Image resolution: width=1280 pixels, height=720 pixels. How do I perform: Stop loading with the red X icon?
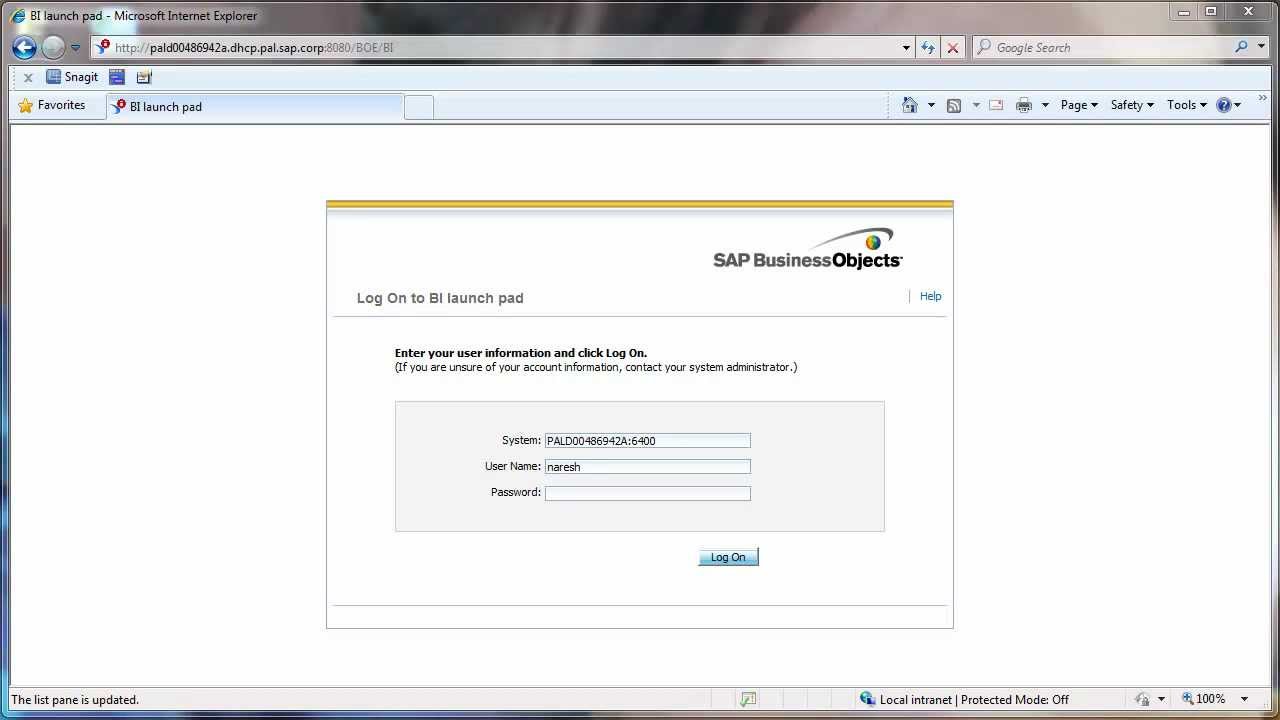pyautogui.click(x=953, y=47)
